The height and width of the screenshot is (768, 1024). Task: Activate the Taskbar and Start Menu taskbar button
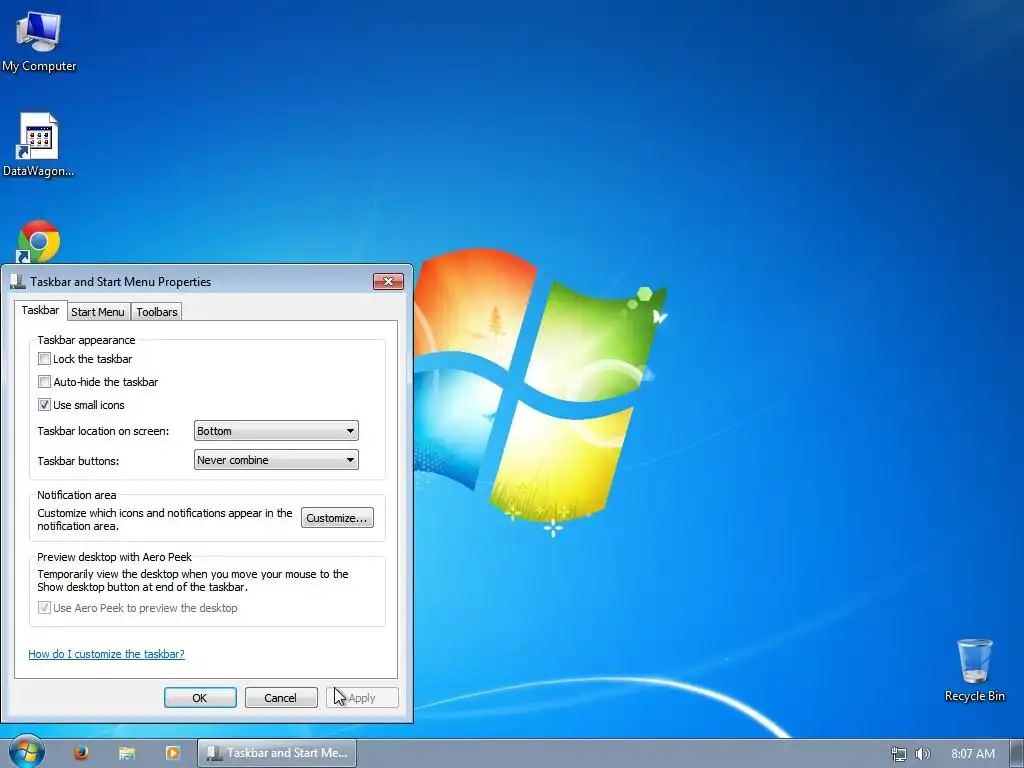click(277, 753)
